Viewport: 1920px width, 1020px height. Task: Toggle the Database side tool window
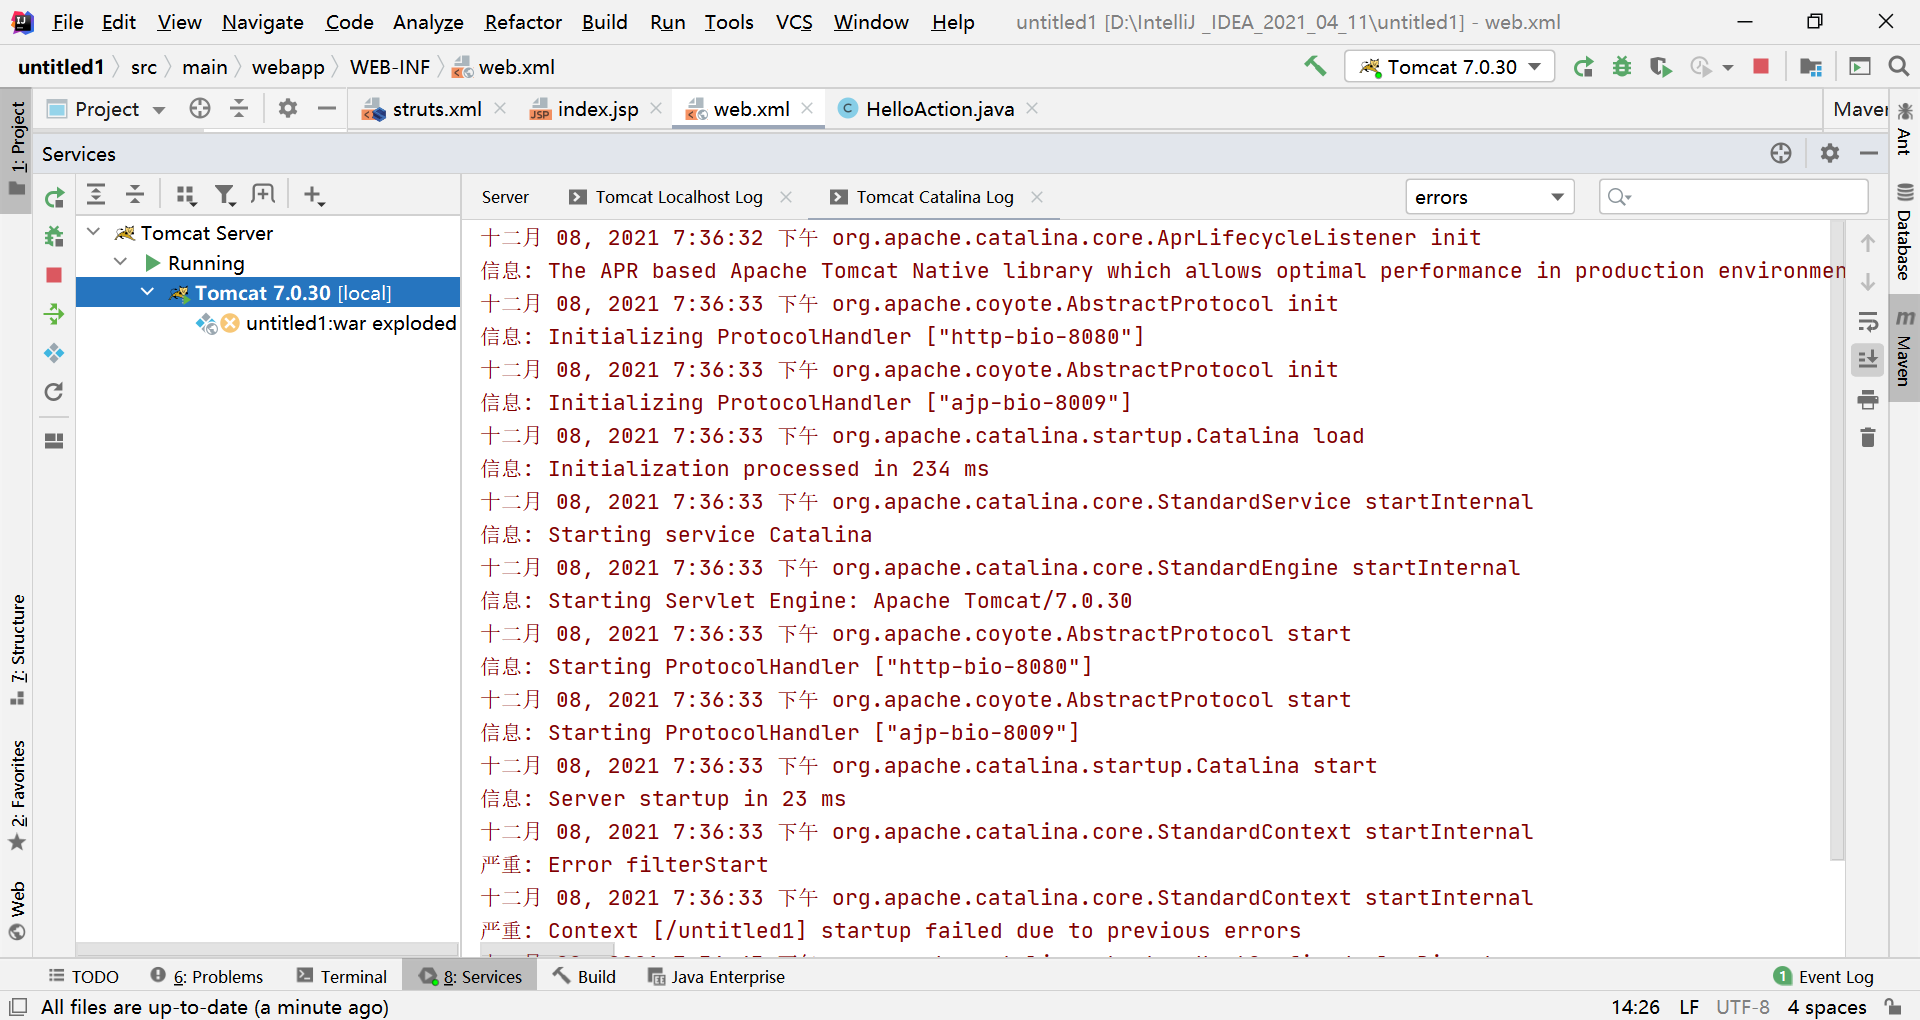(x=1905, y=232)
